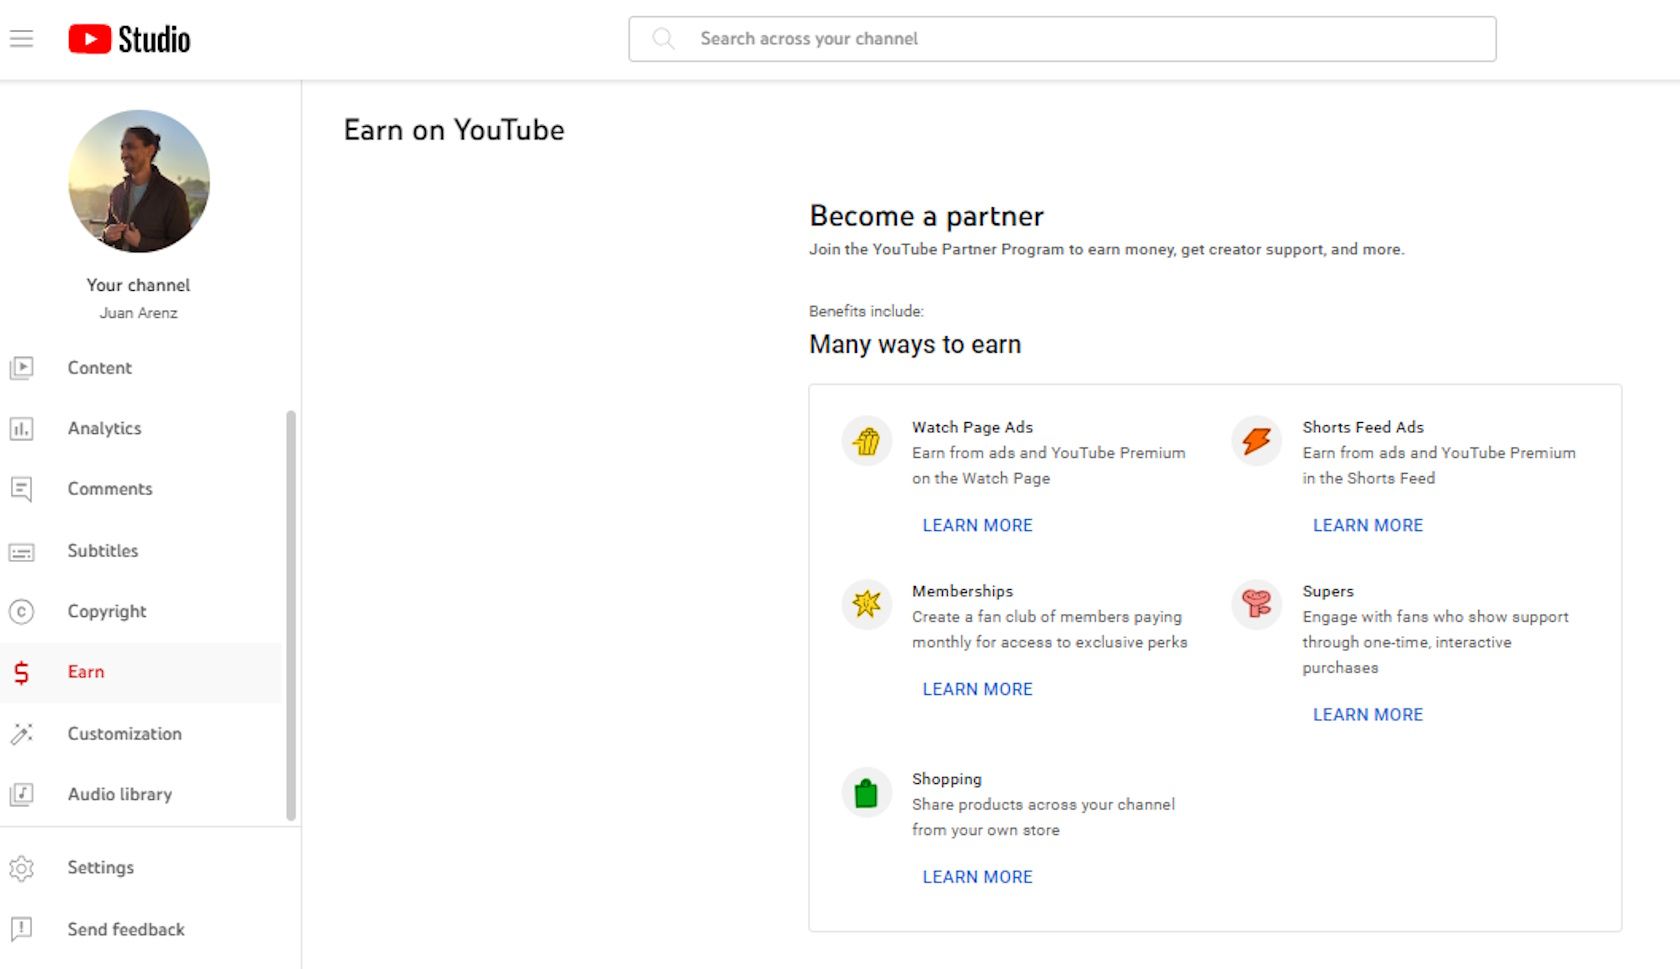Select 'Customization' from the sidebar menu

[x=124, y=733]
